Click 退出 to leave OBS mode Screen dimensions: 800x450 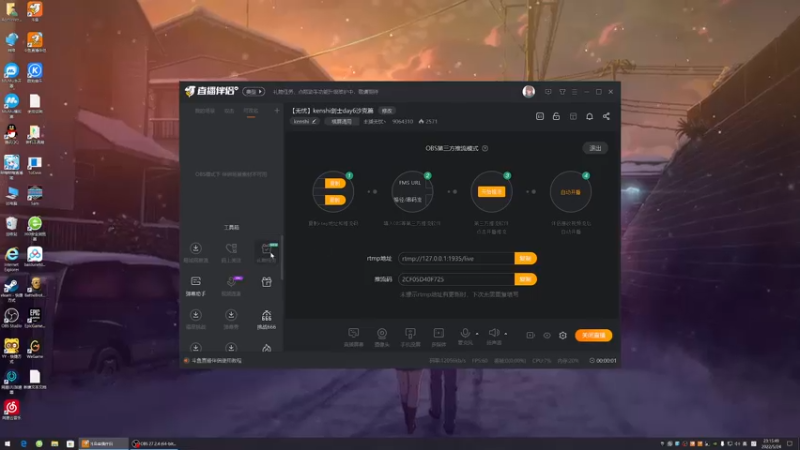tap(595, 148)
